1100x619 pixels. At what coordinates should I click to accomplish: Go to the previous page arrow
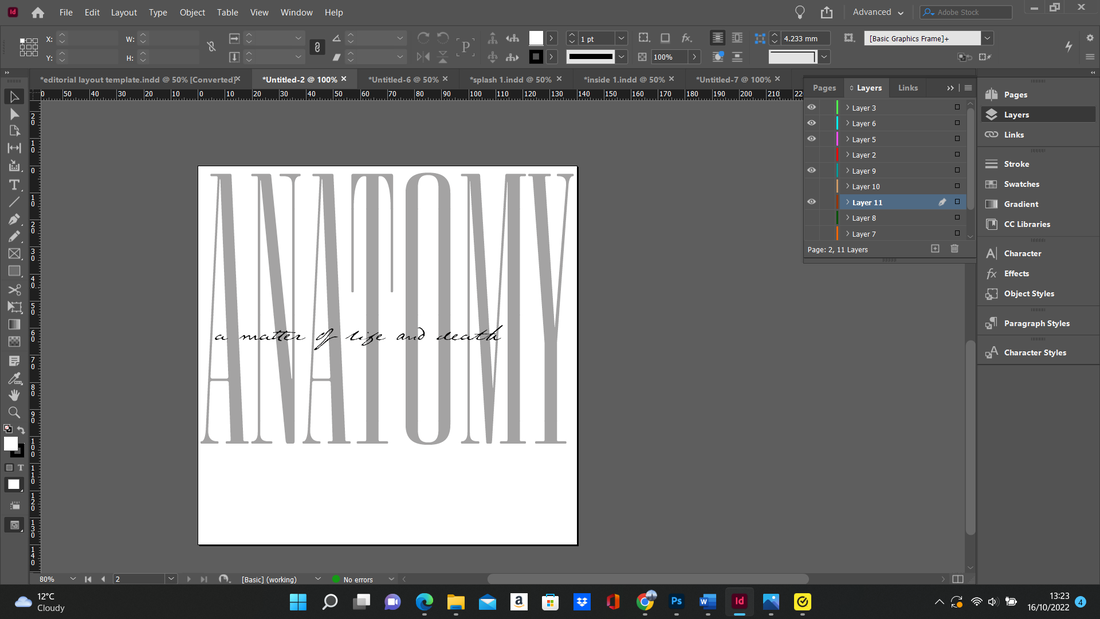coord(103,579)
